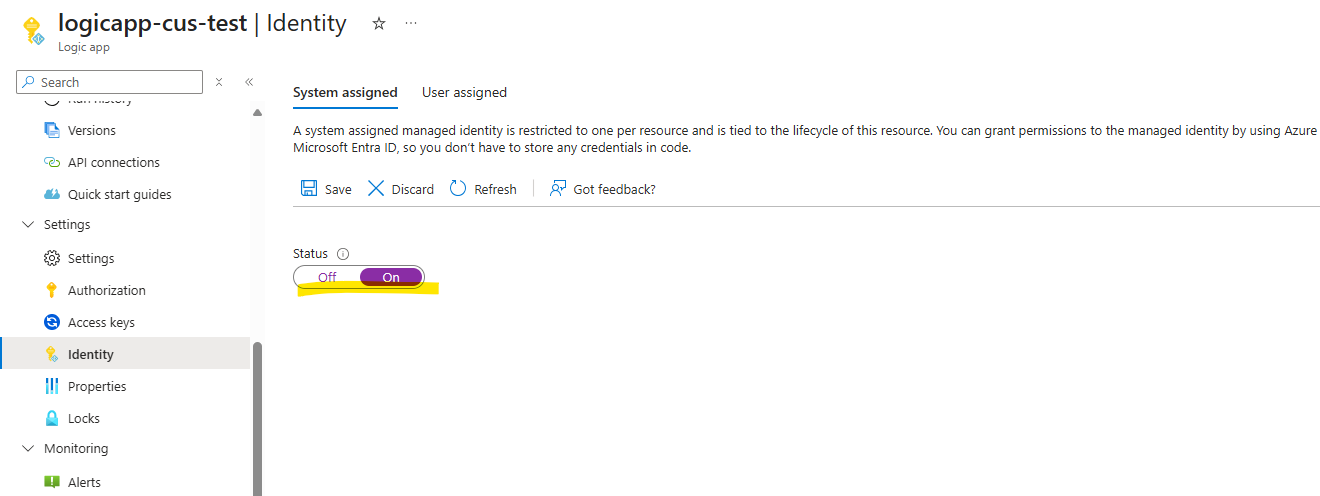Open the API connections sidebar item
Viewport: 1320px width, 496px height.
113,162
